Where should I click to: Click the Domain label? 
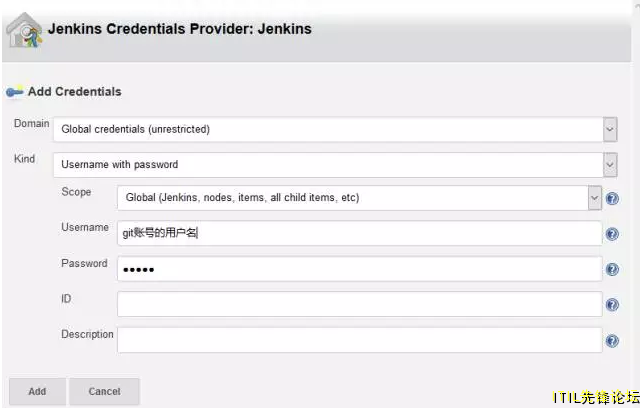[x=31, y=123]
